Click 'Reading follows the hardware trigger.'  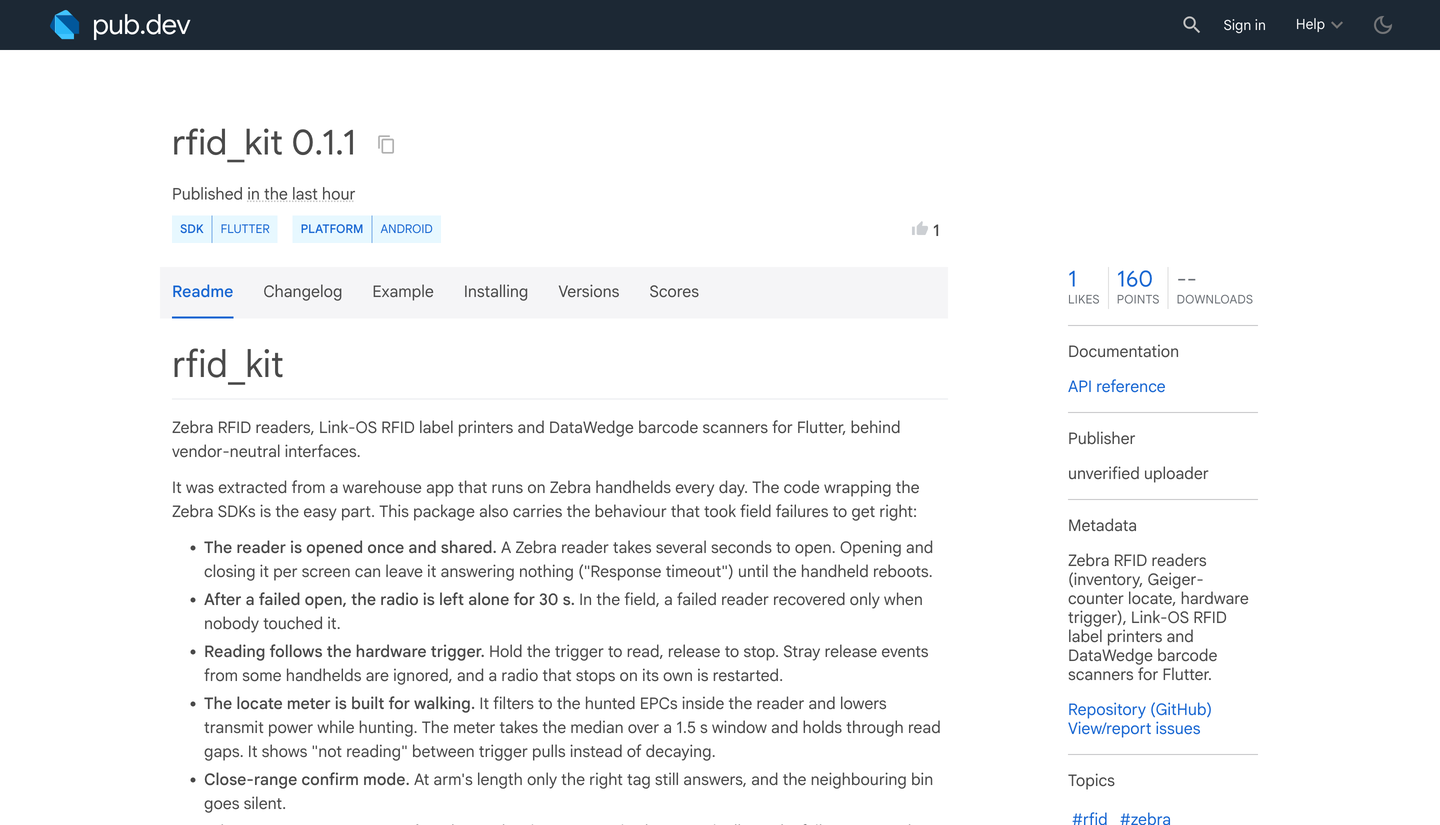(x=344, y=651)
